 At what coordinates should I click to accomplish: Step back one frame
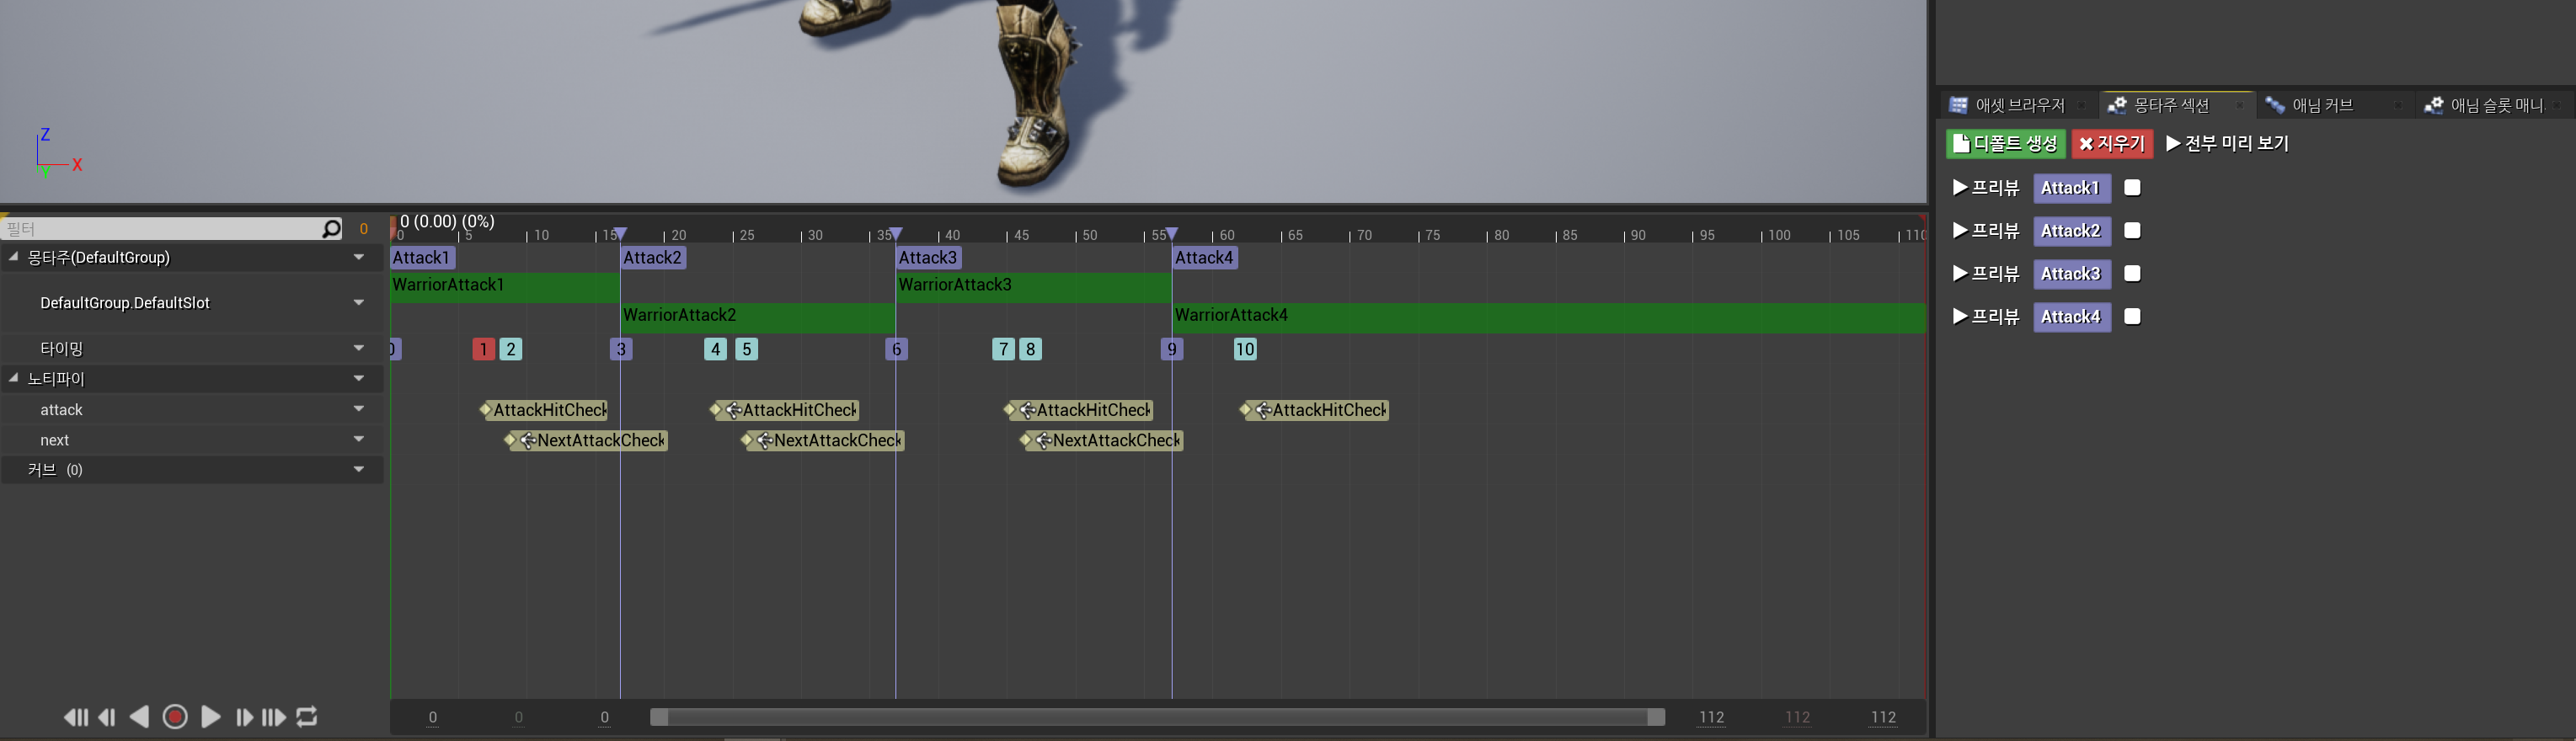[107, 717]
